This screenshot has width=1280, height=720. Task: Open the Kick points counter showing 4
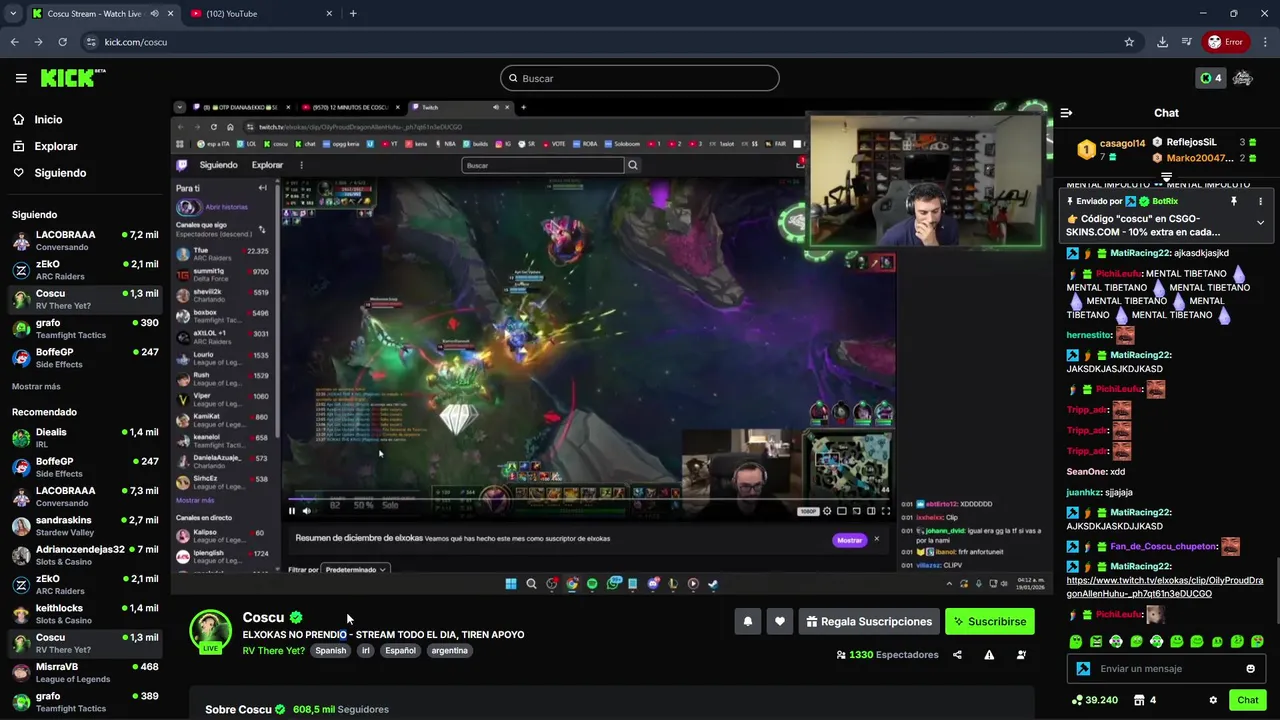pyautogui.click(x=1211, y=78)
